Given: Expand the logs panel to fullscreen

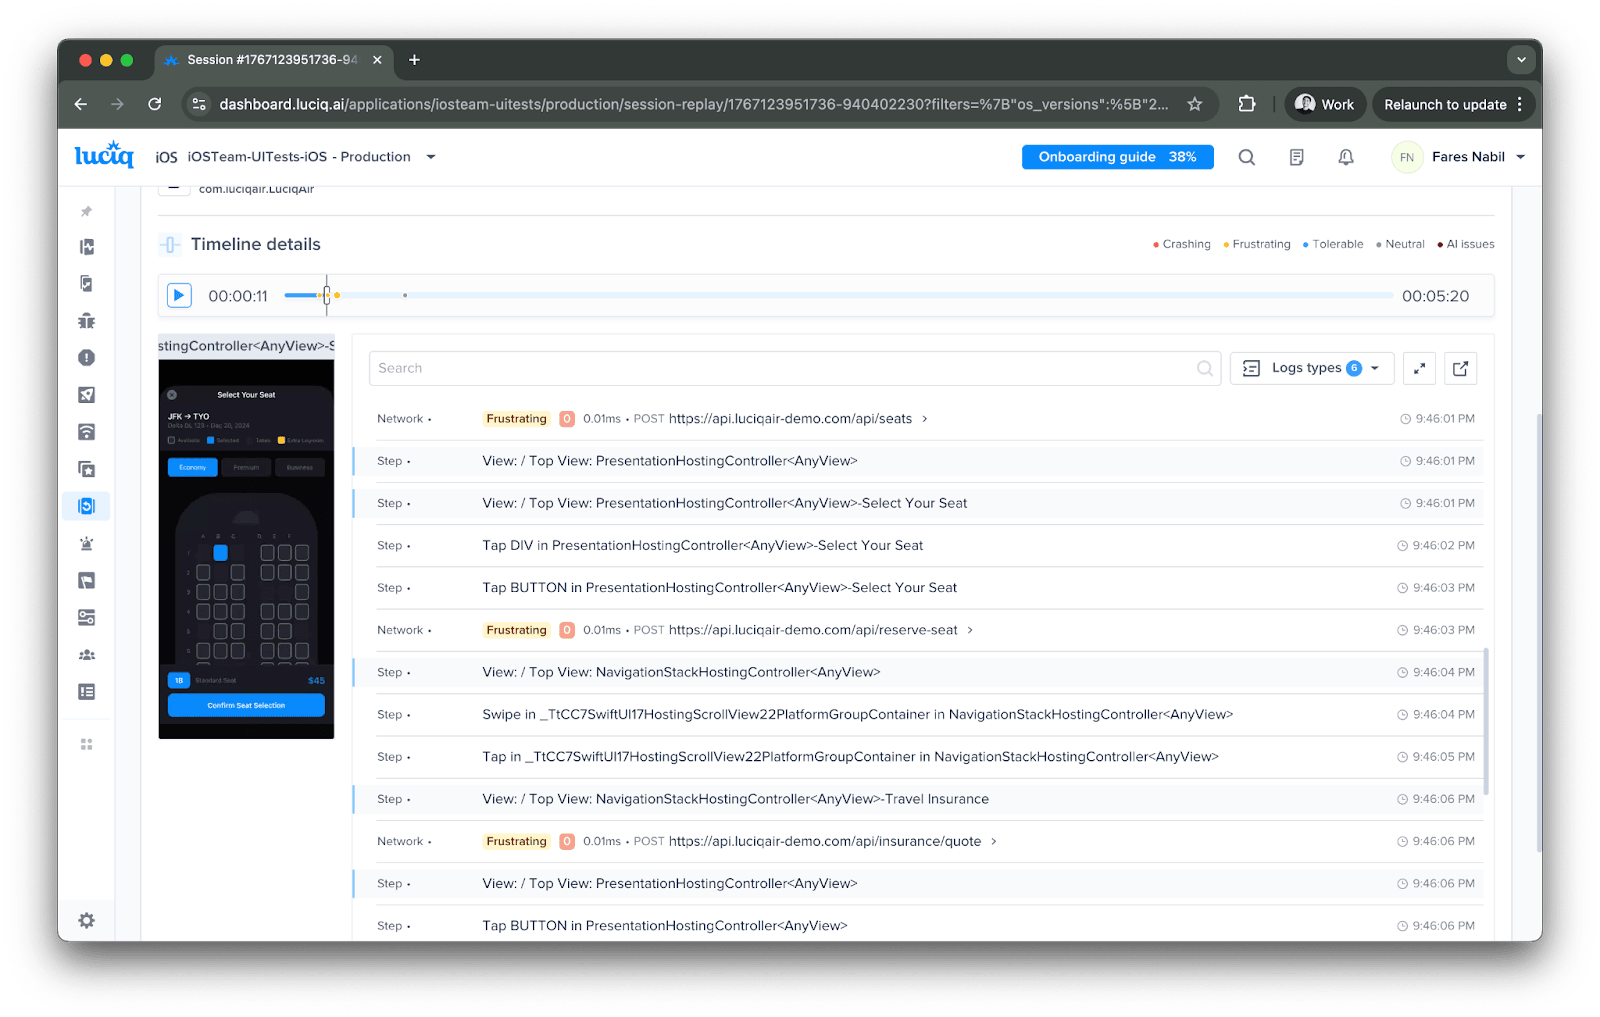Looking at the screenshot, I should (1420, 368).
